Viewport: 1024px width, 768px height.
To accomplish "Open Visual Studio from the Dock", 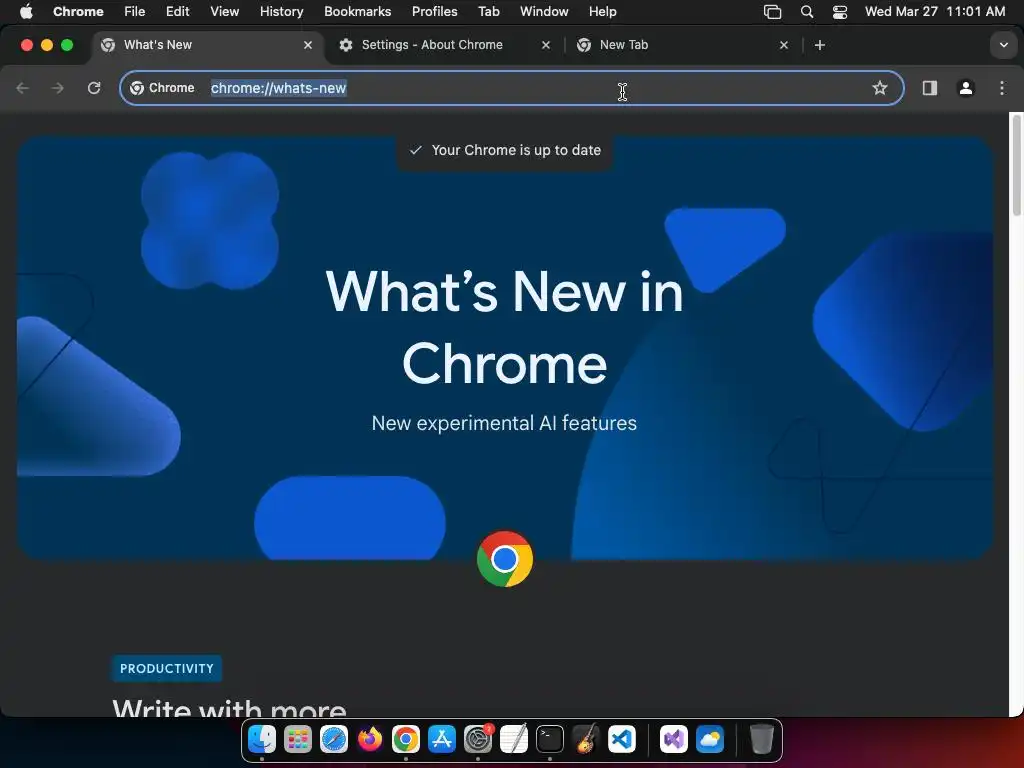I will pos(673,739).
